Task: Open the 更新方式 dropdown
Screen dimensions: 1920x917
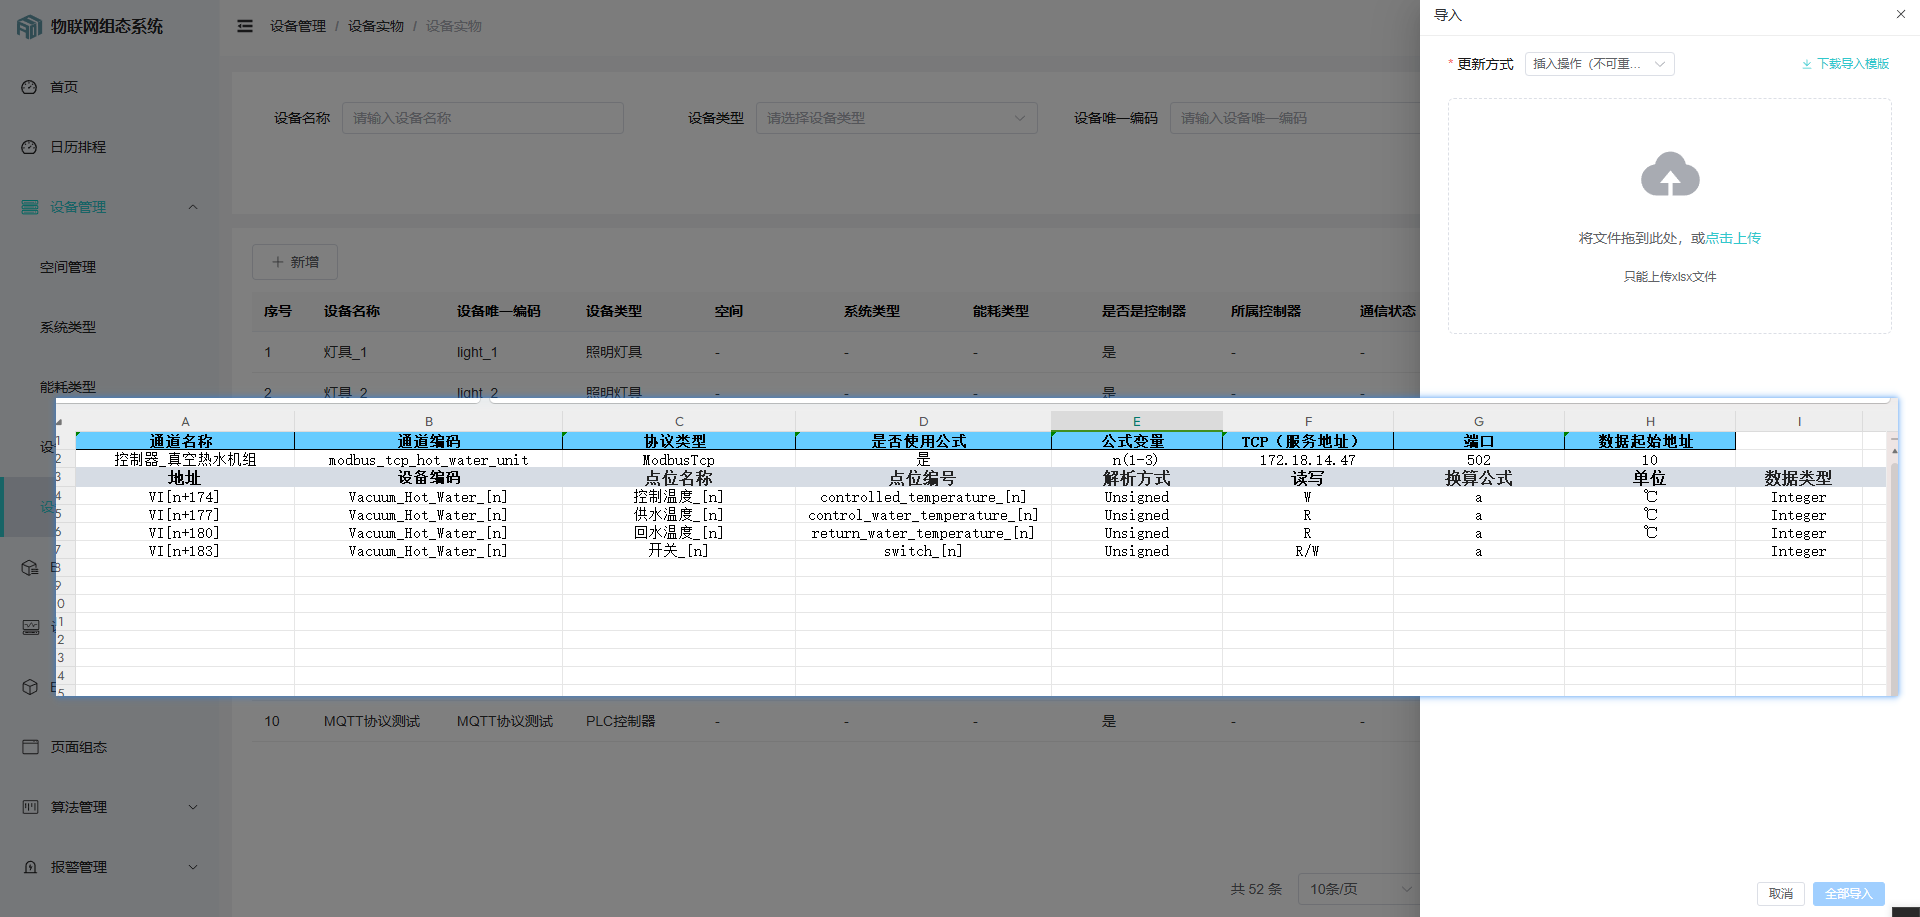Action: click(x=1598, y=64)
